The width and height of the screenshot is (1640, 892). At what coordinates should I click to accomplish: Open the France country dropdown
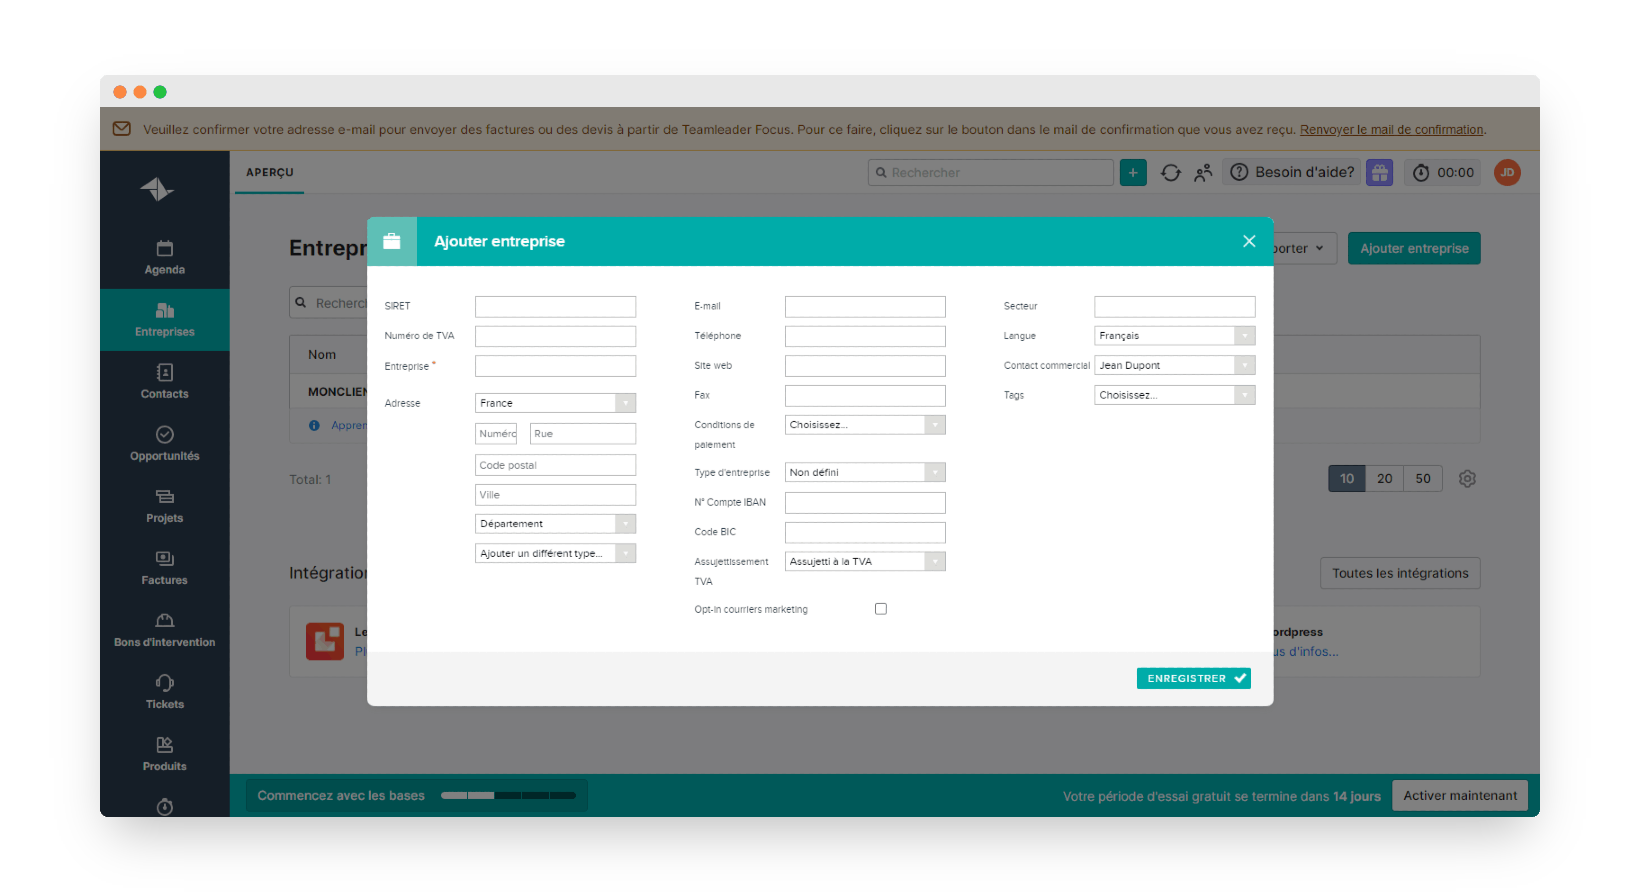(x=555, y=403)
